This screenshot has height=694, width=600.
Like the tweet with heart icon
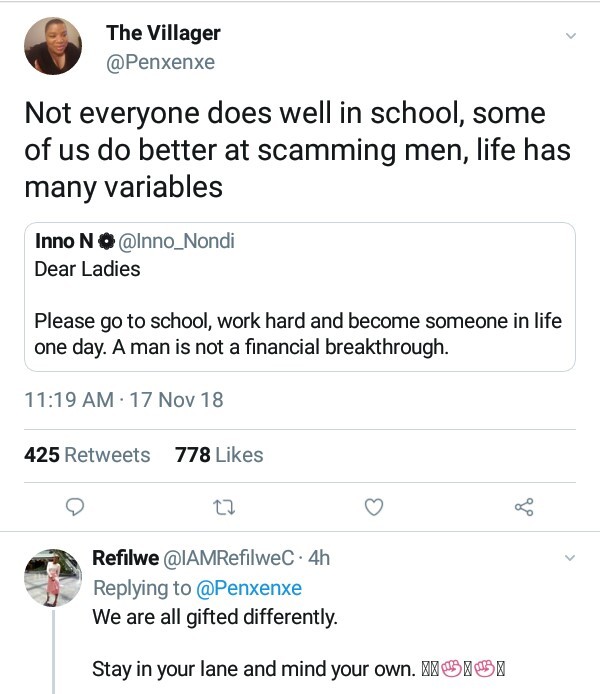373,508
